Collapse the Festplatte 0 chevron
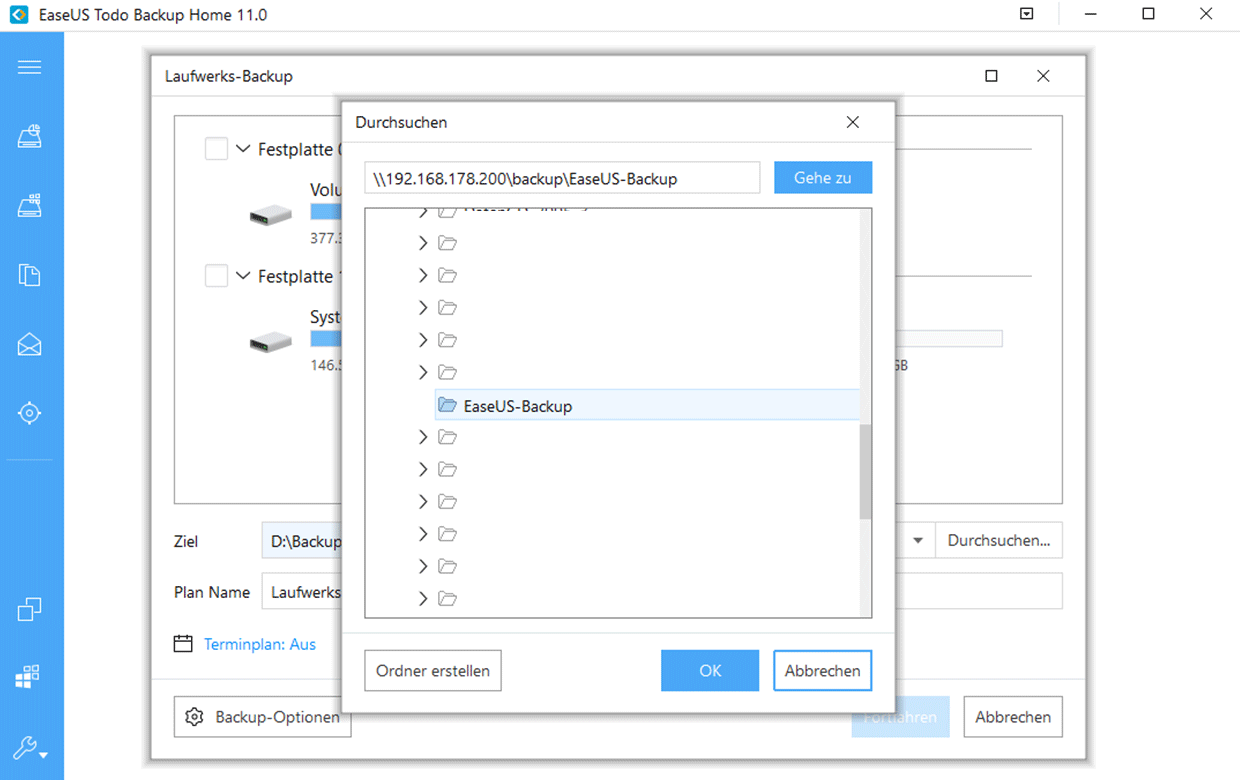 (x=243, y=149)
